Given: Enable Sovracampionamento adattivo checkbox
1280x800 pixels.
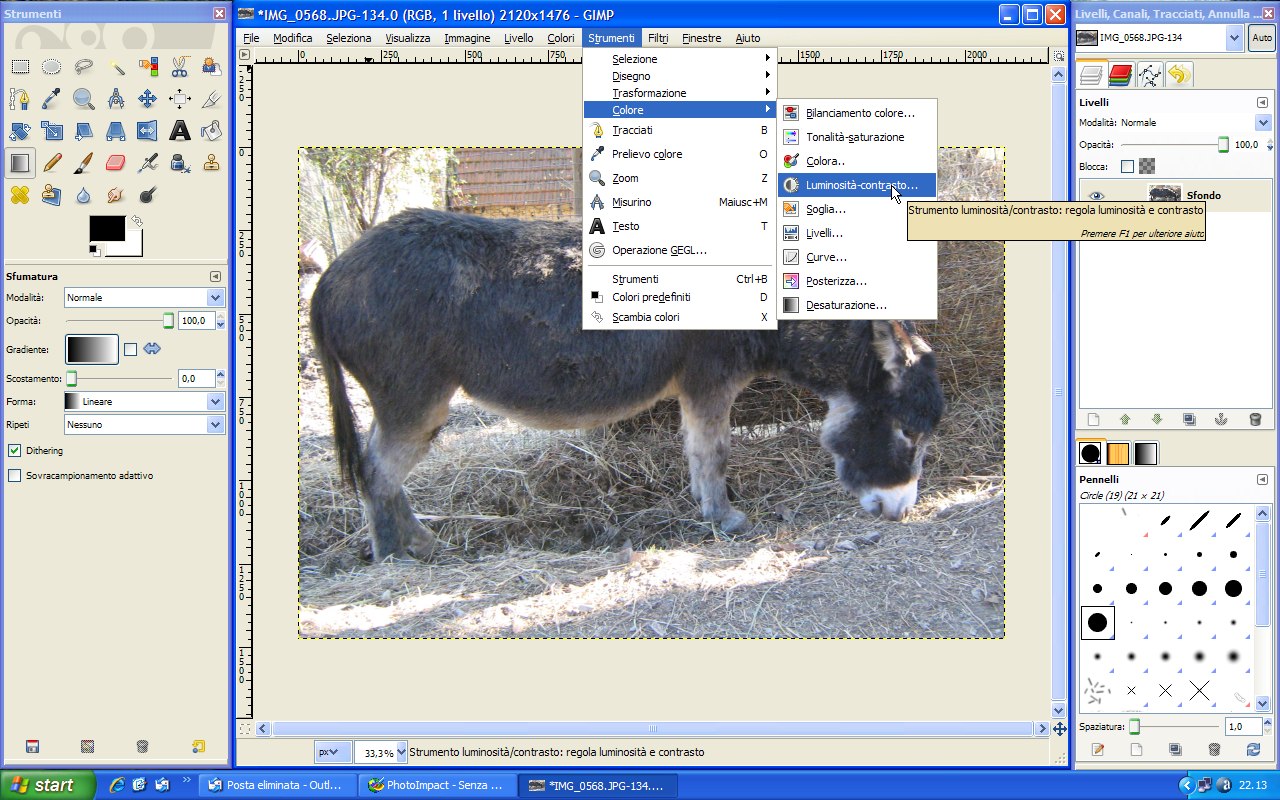Looking at the screenshot, I should click(x=14, y=476).
